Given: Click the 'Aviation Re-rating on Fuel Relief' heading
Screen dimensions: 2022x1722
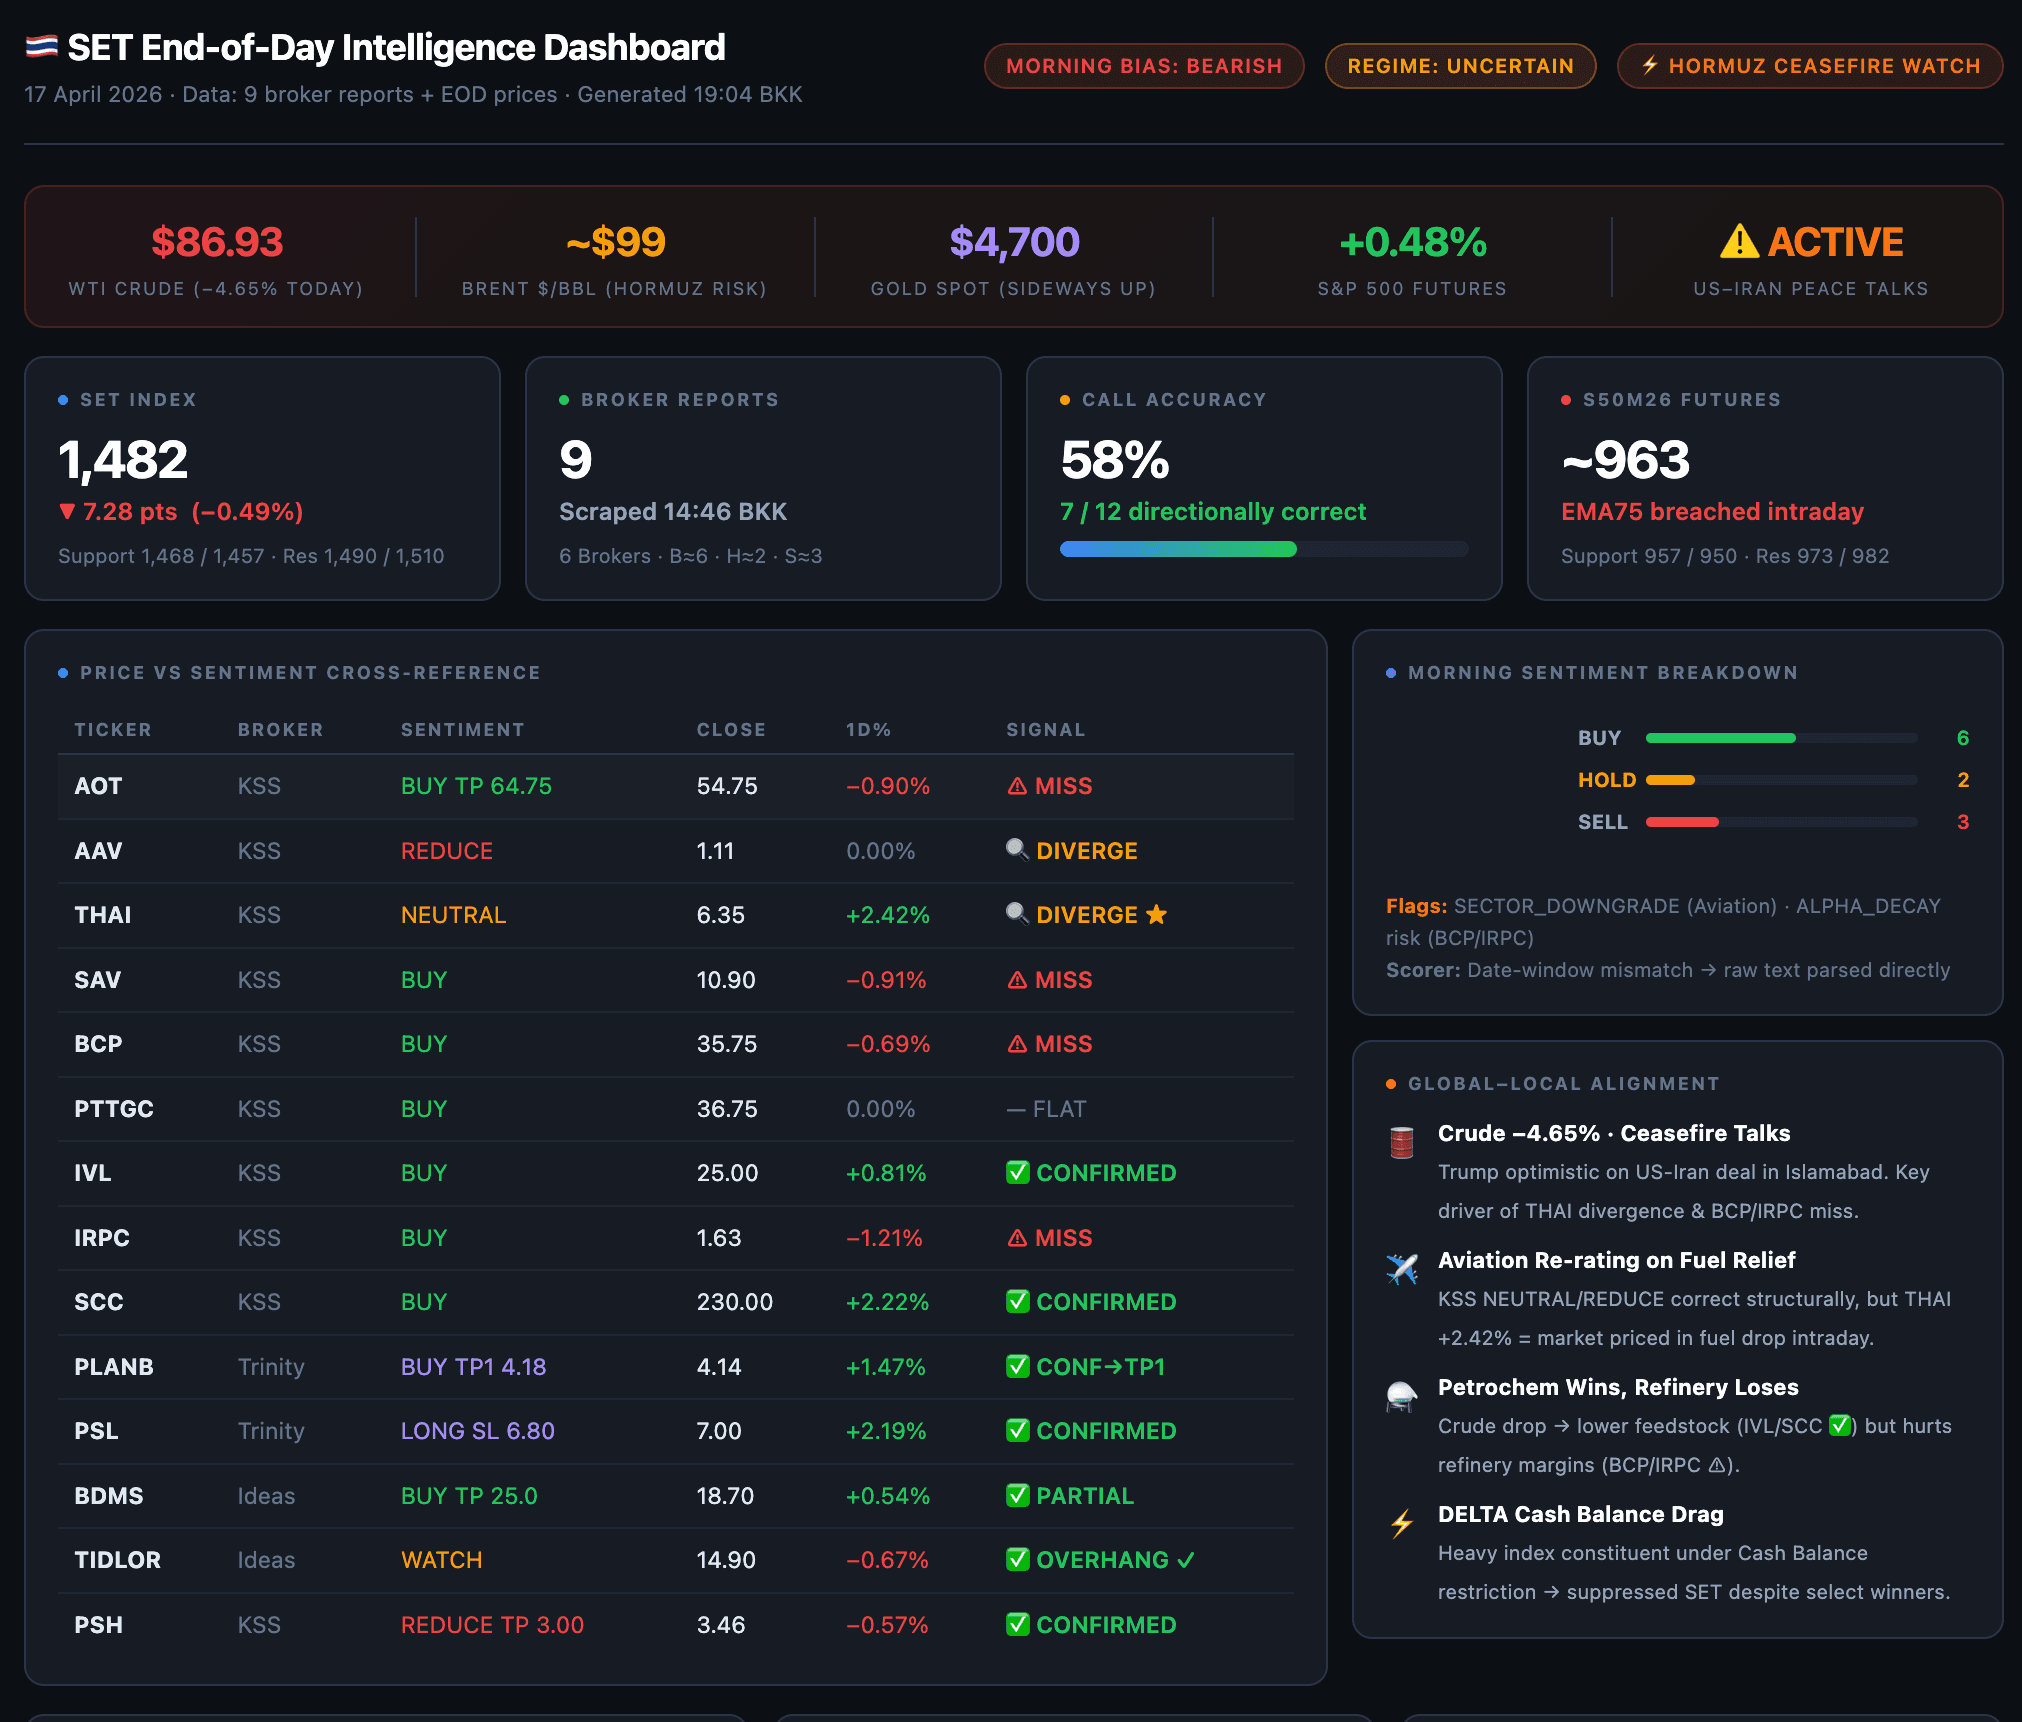Looking at the screenshot, I should (1616, 1260).
